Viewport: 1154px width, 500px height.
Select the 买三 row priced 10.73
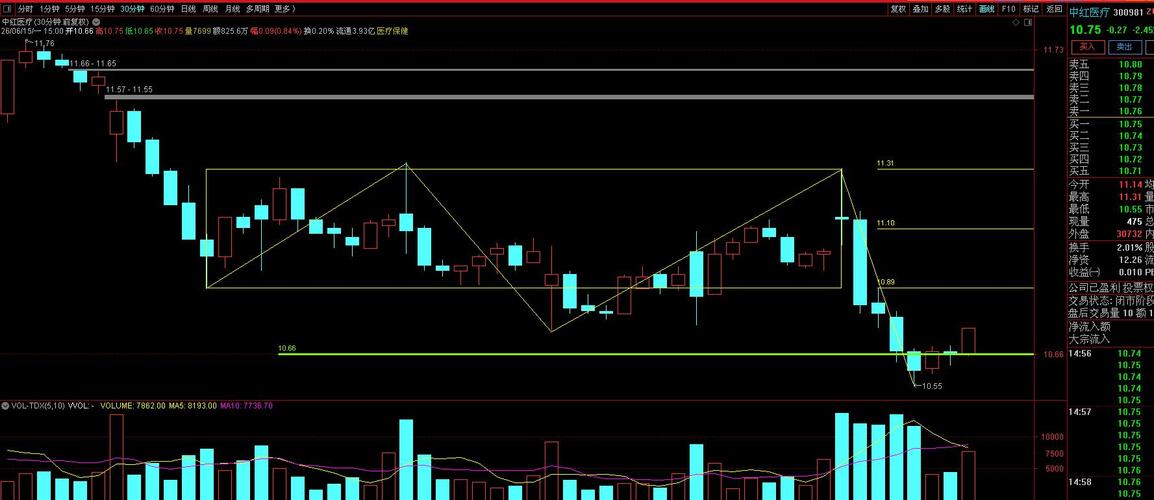pos(1111,148)
